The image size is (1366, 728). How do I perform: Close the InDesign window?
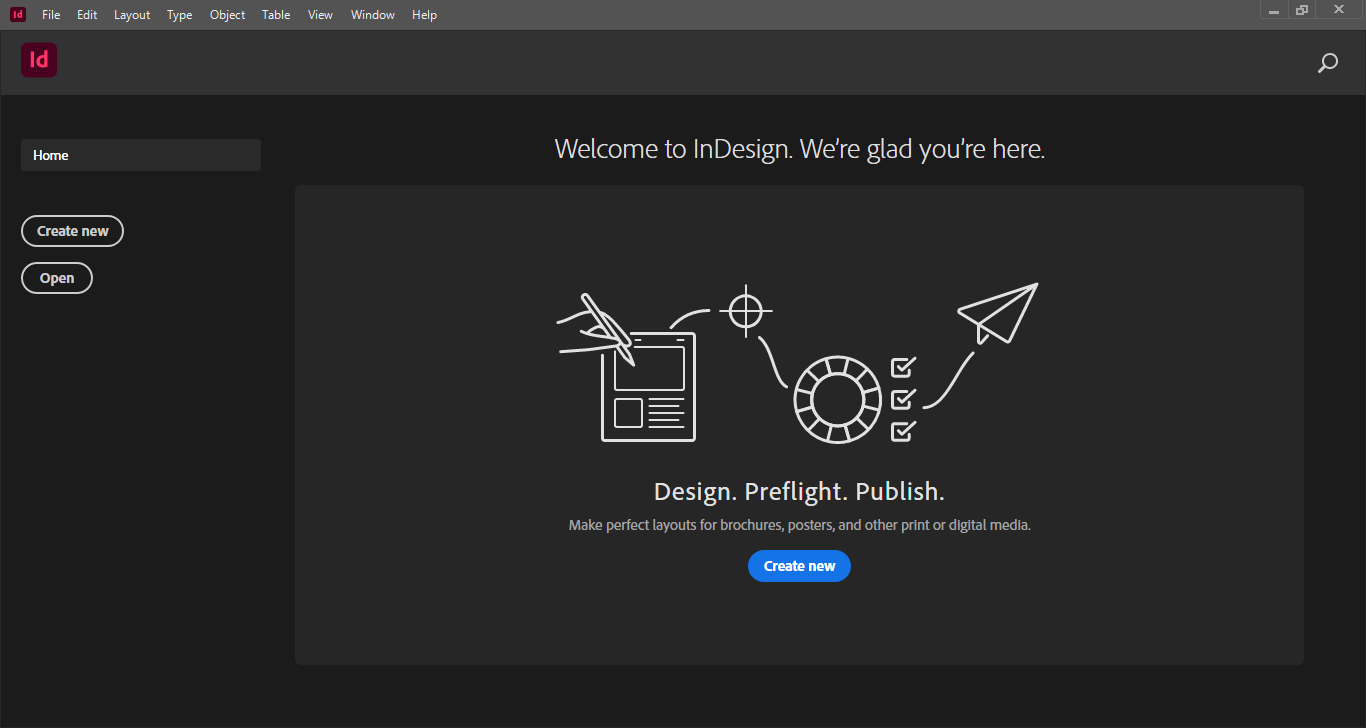pyautogui.click(x=1338, y=10)
